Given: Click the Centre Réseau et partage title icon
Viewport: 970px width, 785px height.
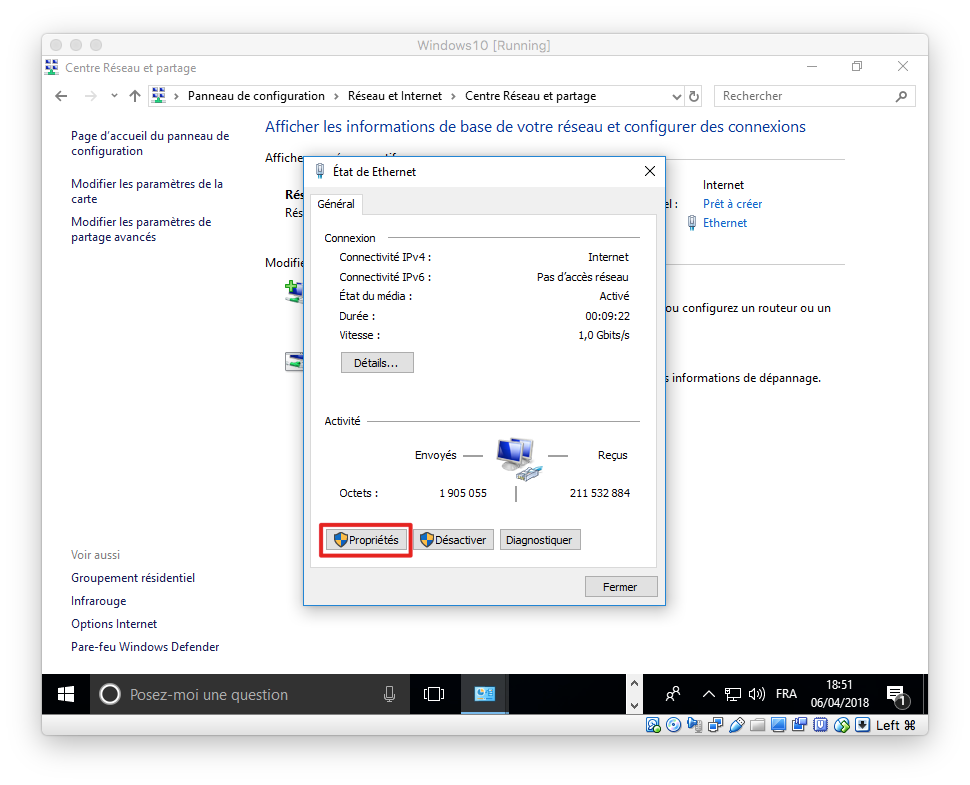Looking at the screenshot, I should [52, 67].
